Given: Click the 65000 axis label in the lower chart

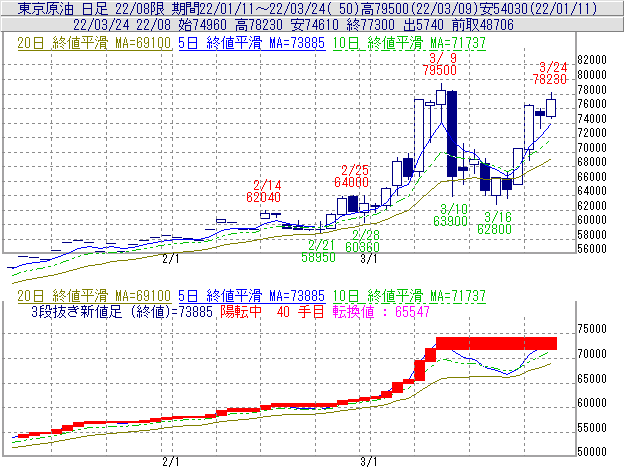Looking at the screenshot, I should (x=592, y=378).
